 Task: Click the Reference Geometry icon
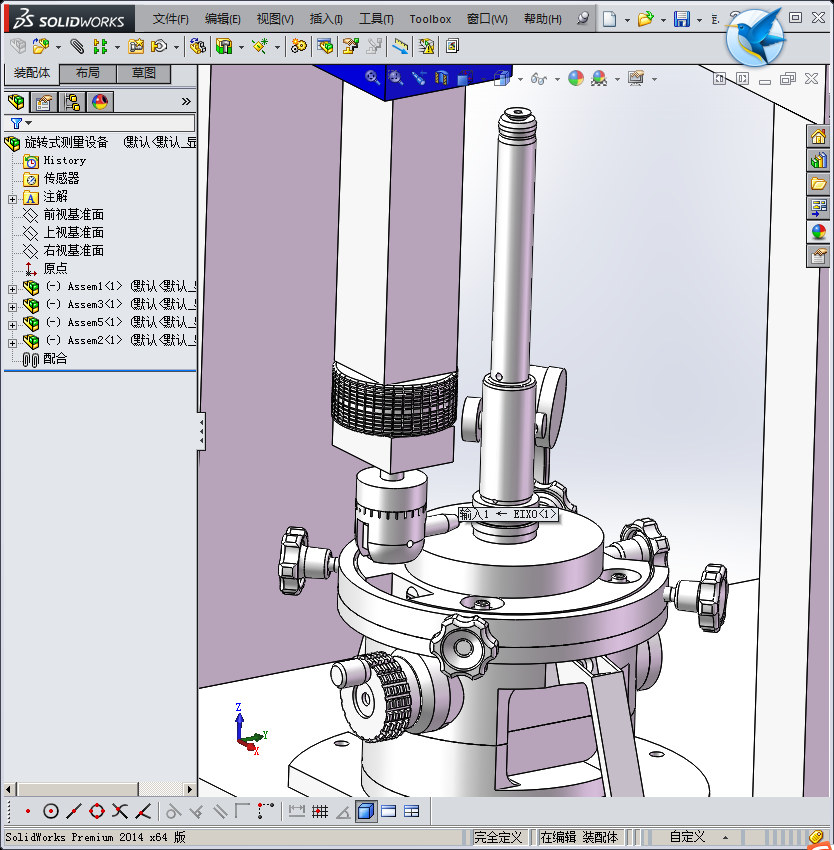(260, 46)
